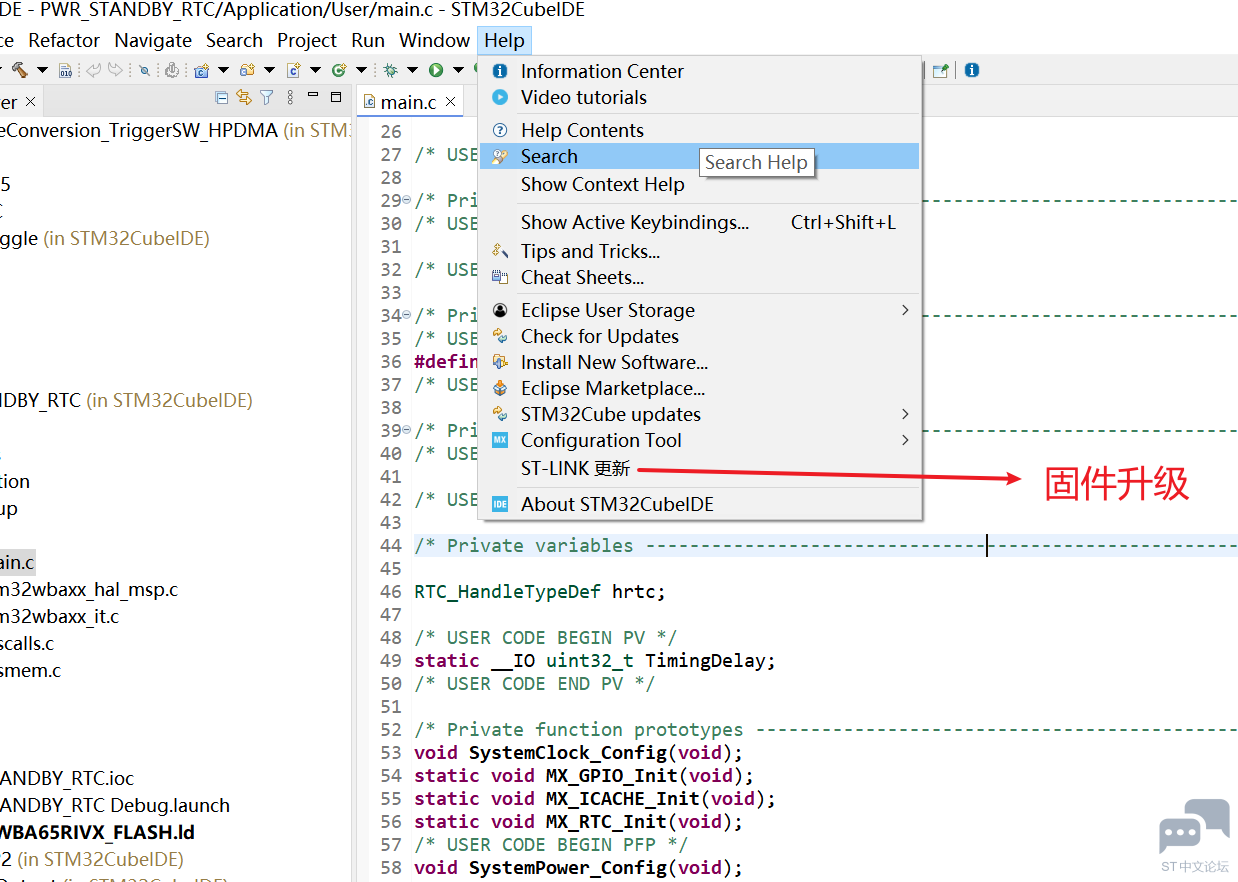The height and width of the screenshot is (882, 1238).
Task: Click the Pin Editor icon in toolbar
Action: tap(940, 70)
